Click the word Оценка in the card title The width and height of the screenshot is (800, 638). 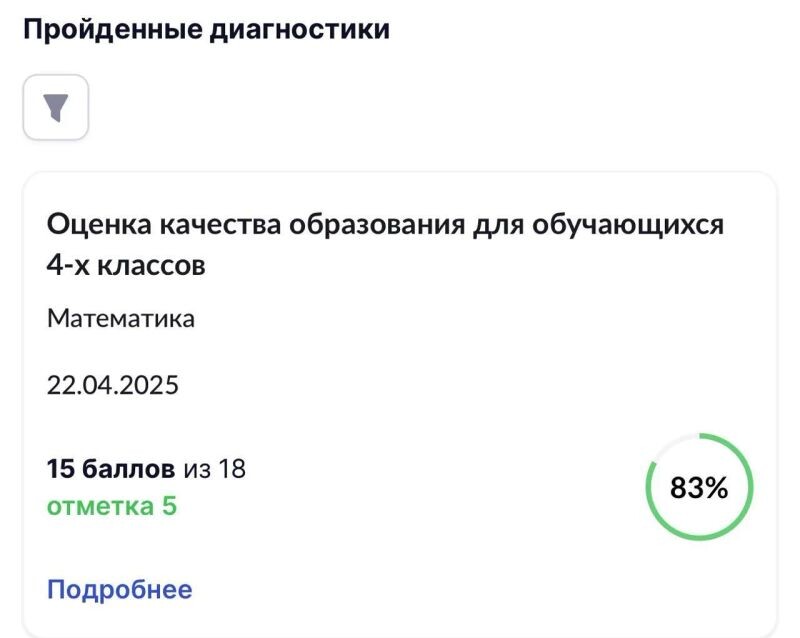point(99,224)
